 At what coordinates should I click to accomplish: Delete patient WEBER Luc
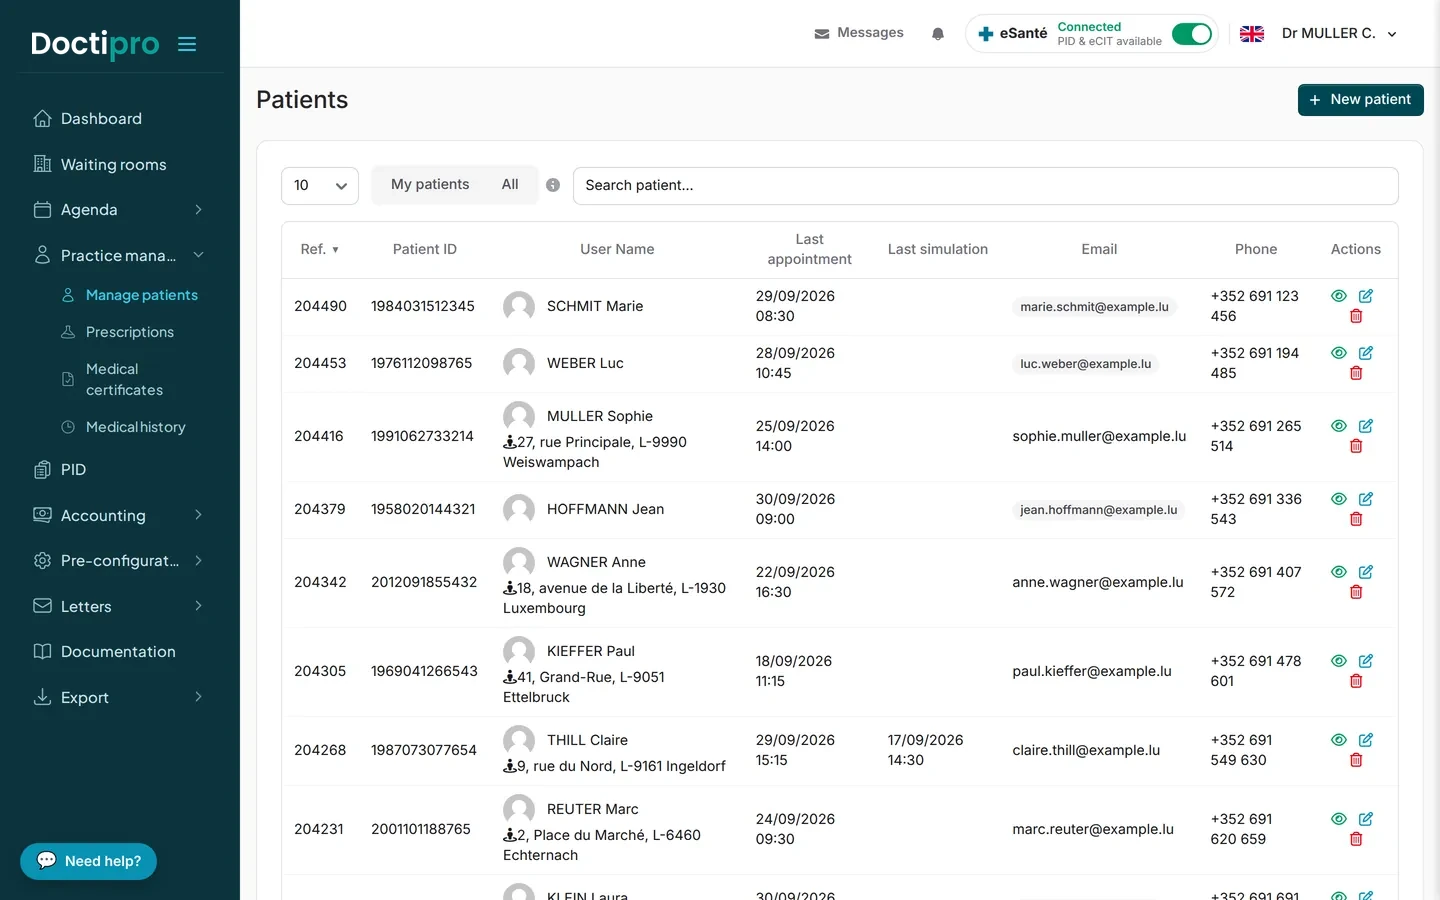[1356, 373]
